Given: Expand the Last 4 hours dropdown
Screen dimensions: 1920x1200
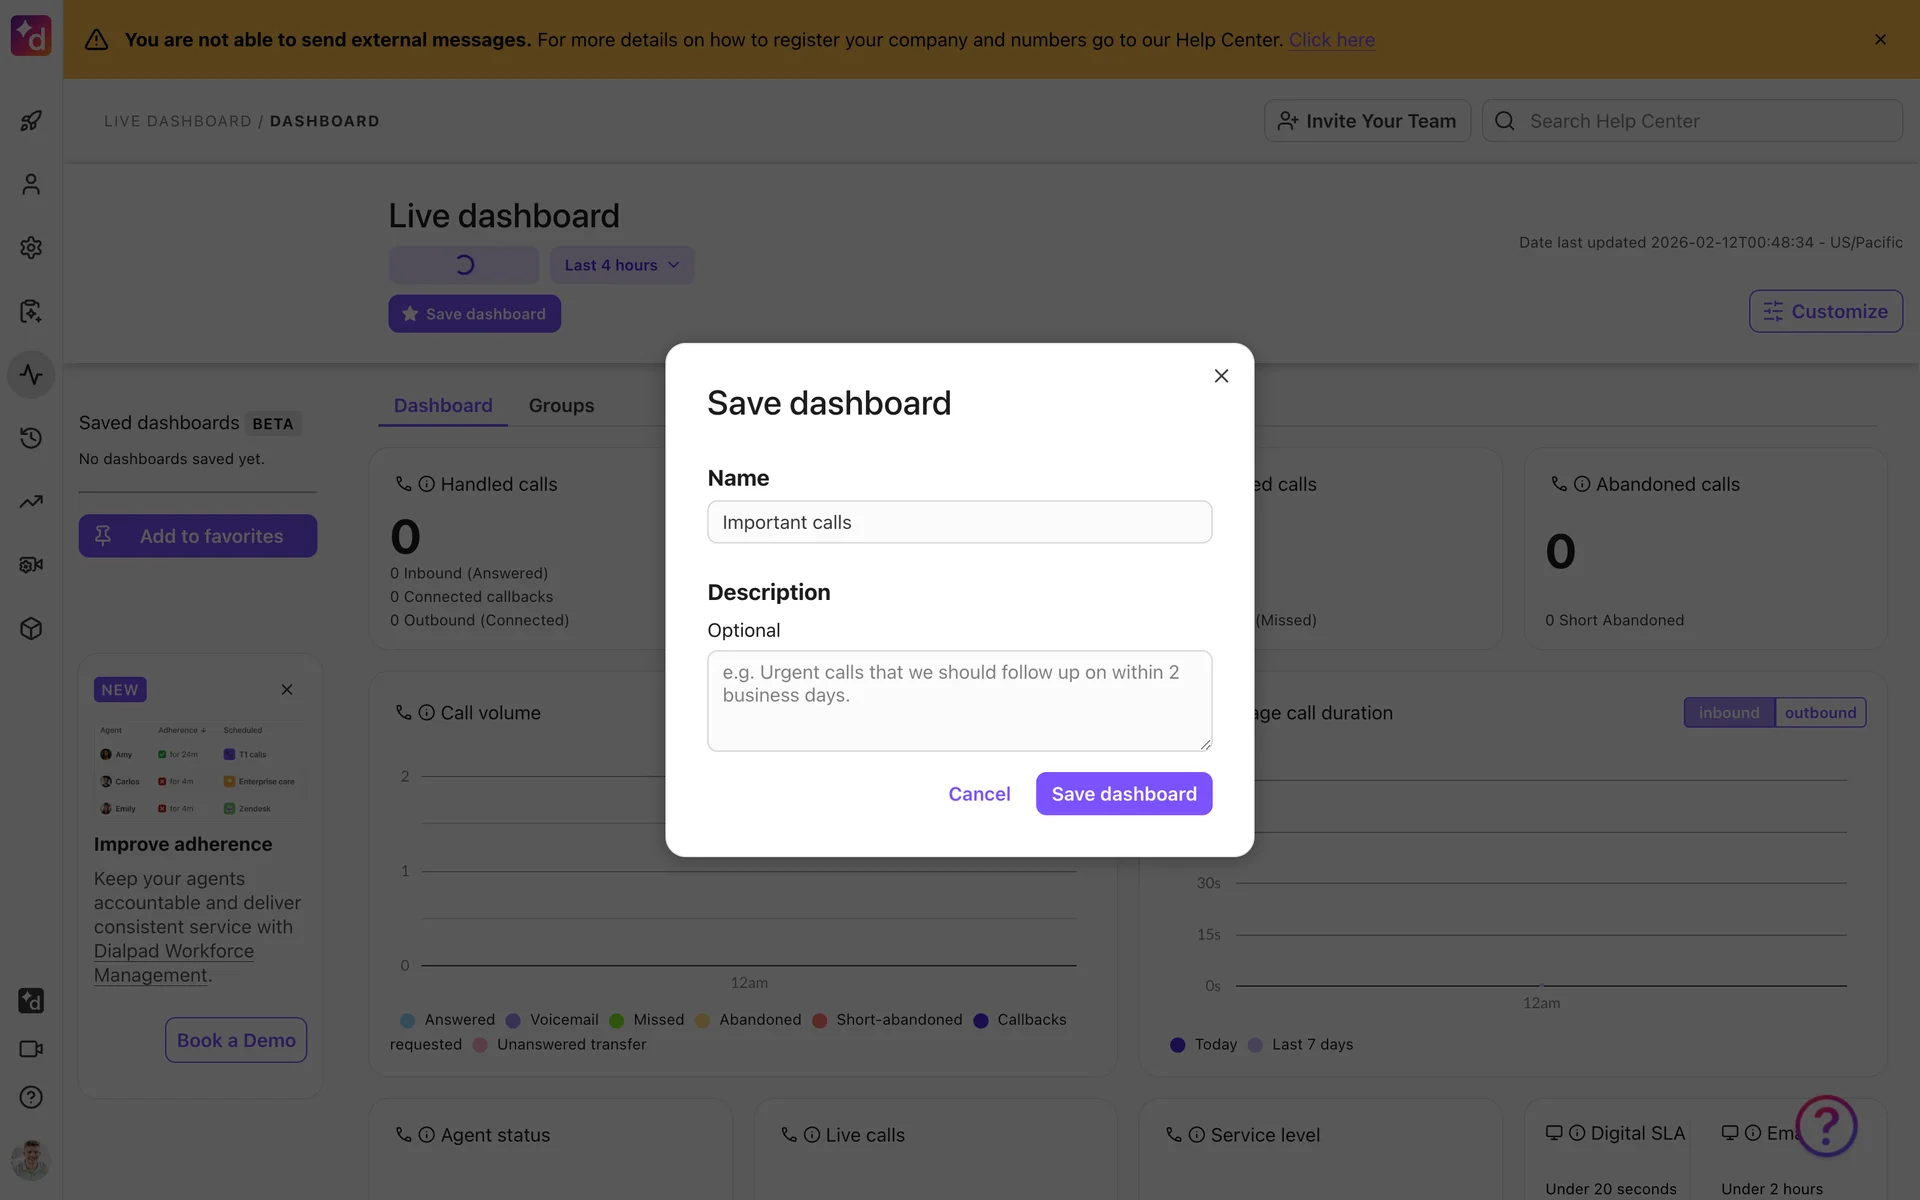Looking at the screenshot, I should (x=621, y=265).
